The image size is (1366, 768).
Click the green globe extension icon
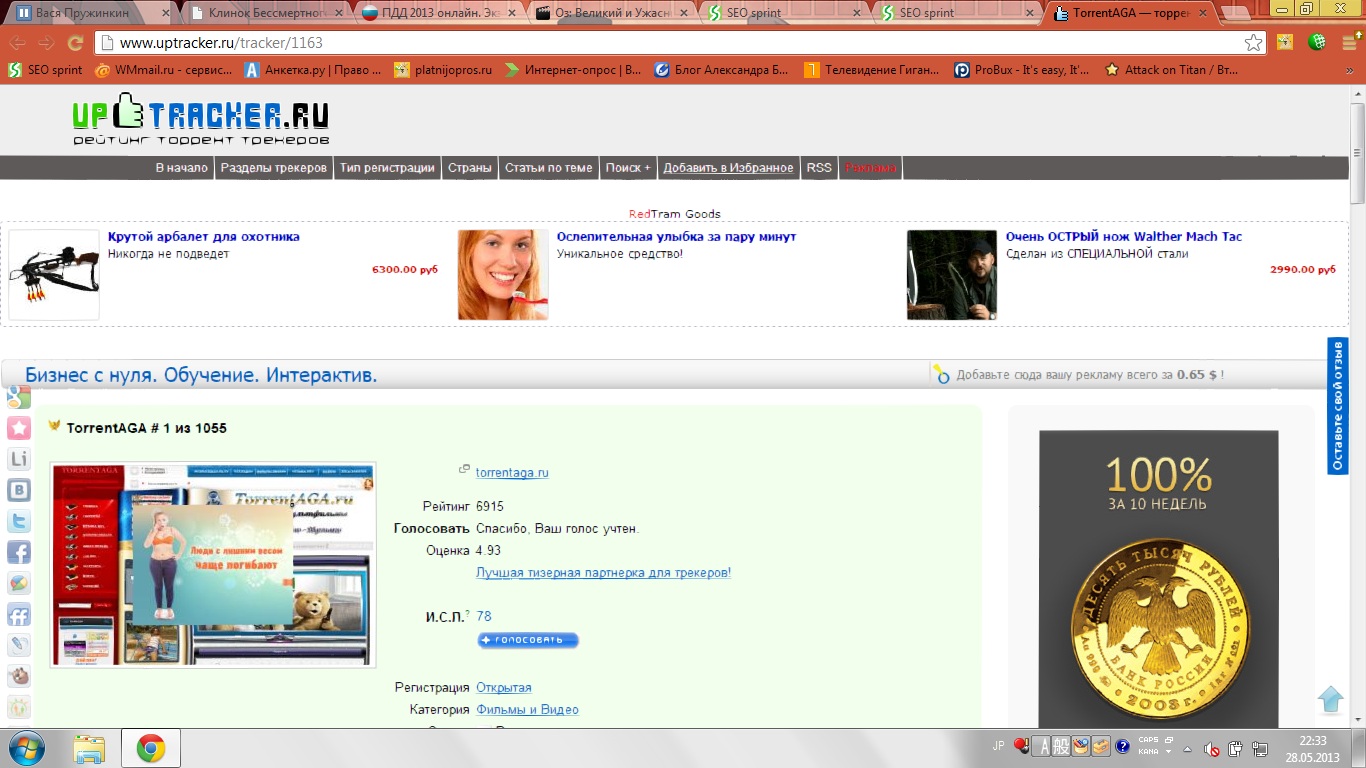click(x=1318, y=43)
